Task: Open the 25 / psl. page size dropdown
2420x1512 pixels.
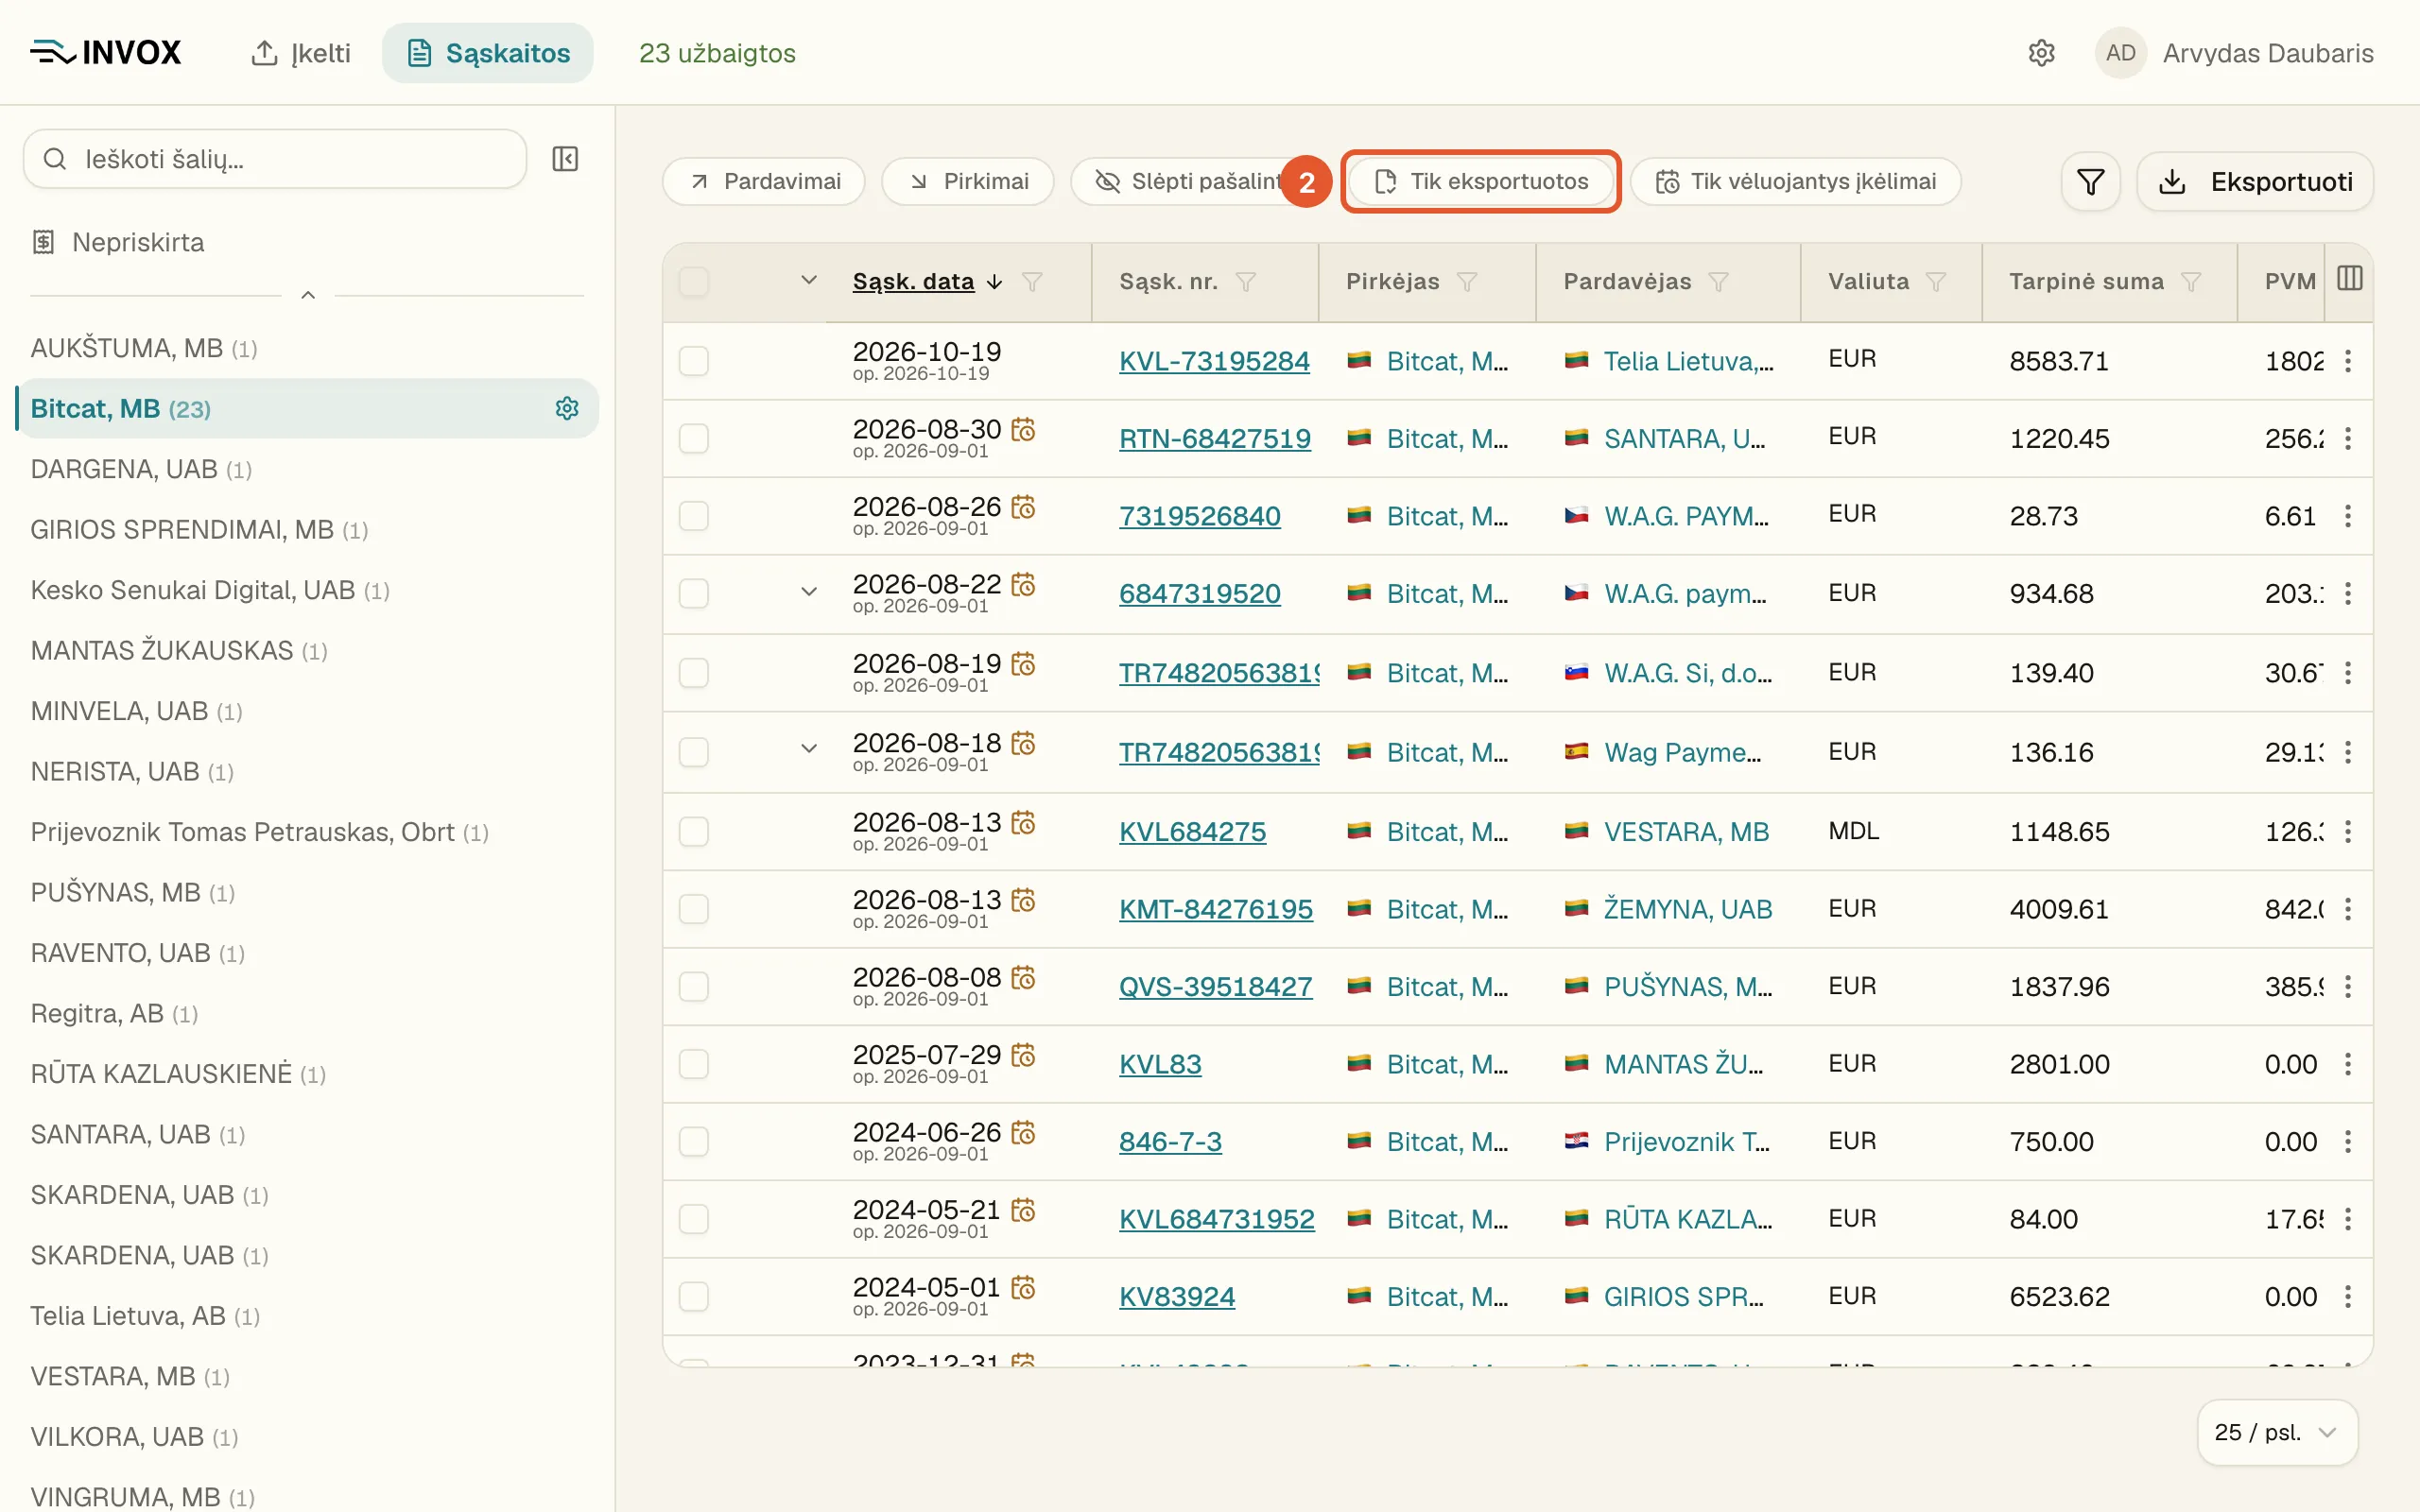Action: click(x=2277, y=1432)
